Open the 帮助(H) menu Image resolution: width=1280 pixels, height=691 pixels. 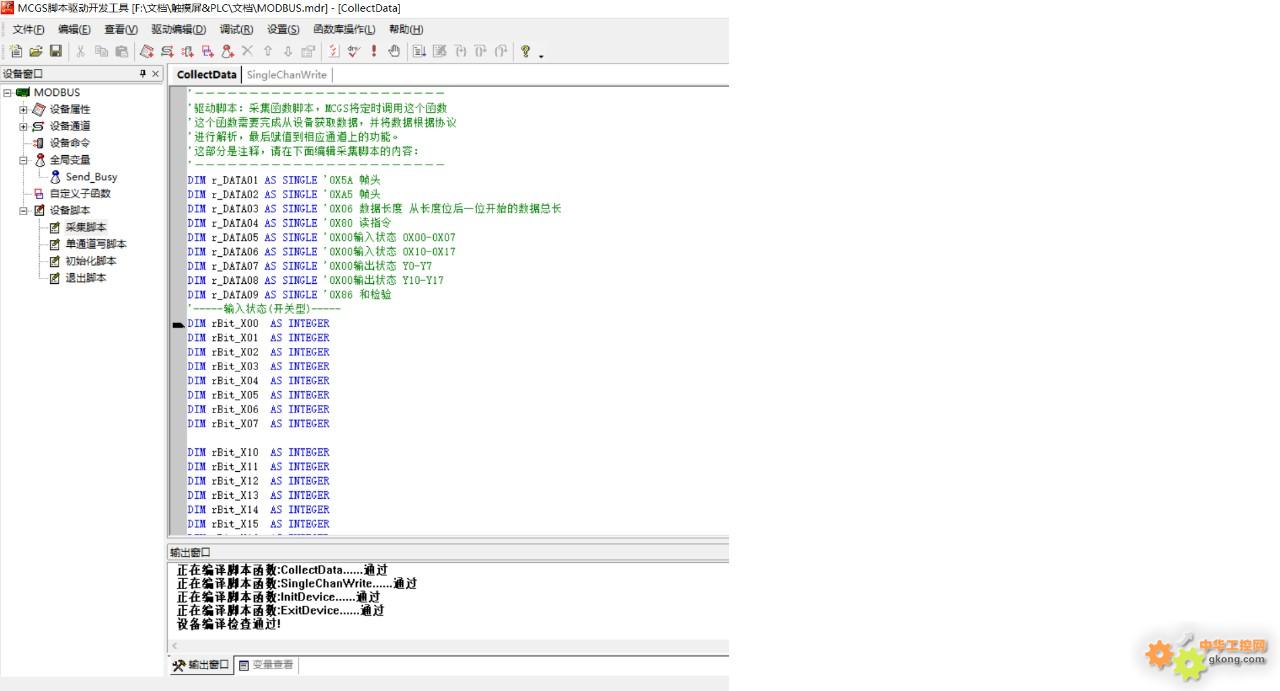pos(405,30)
